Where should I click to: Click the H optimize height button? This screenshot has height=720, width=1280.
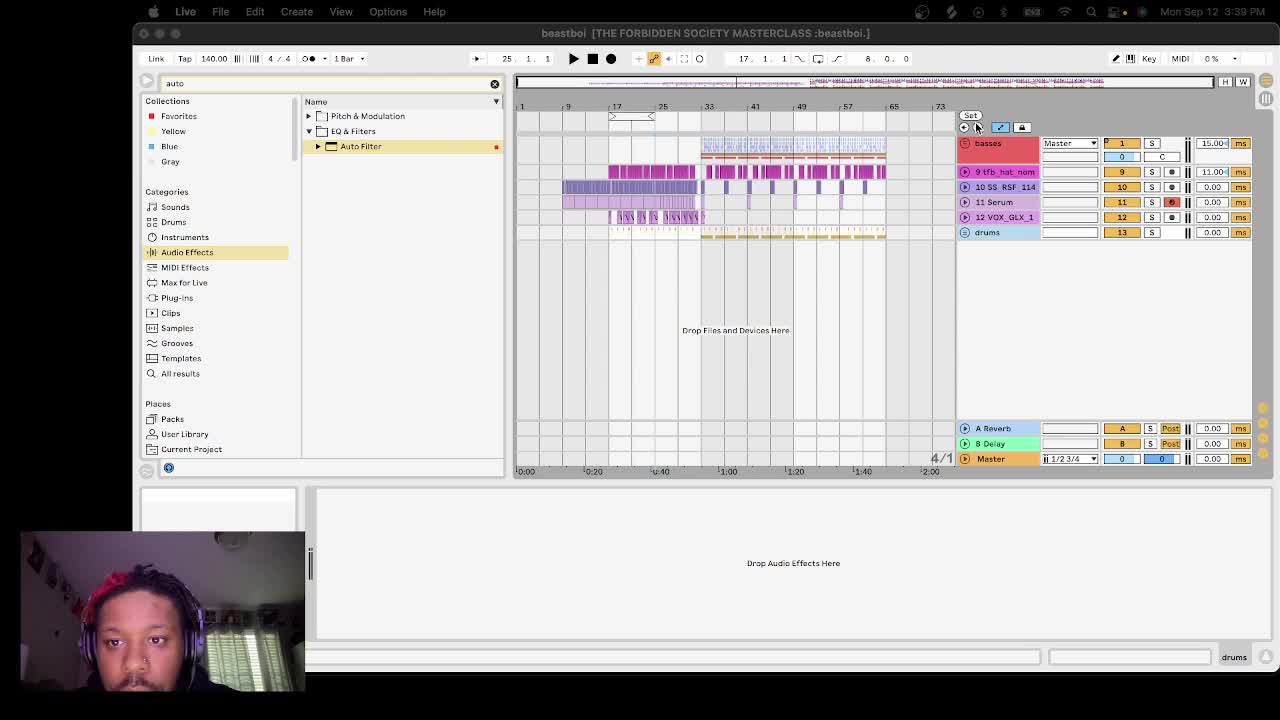pos(1225,82)
